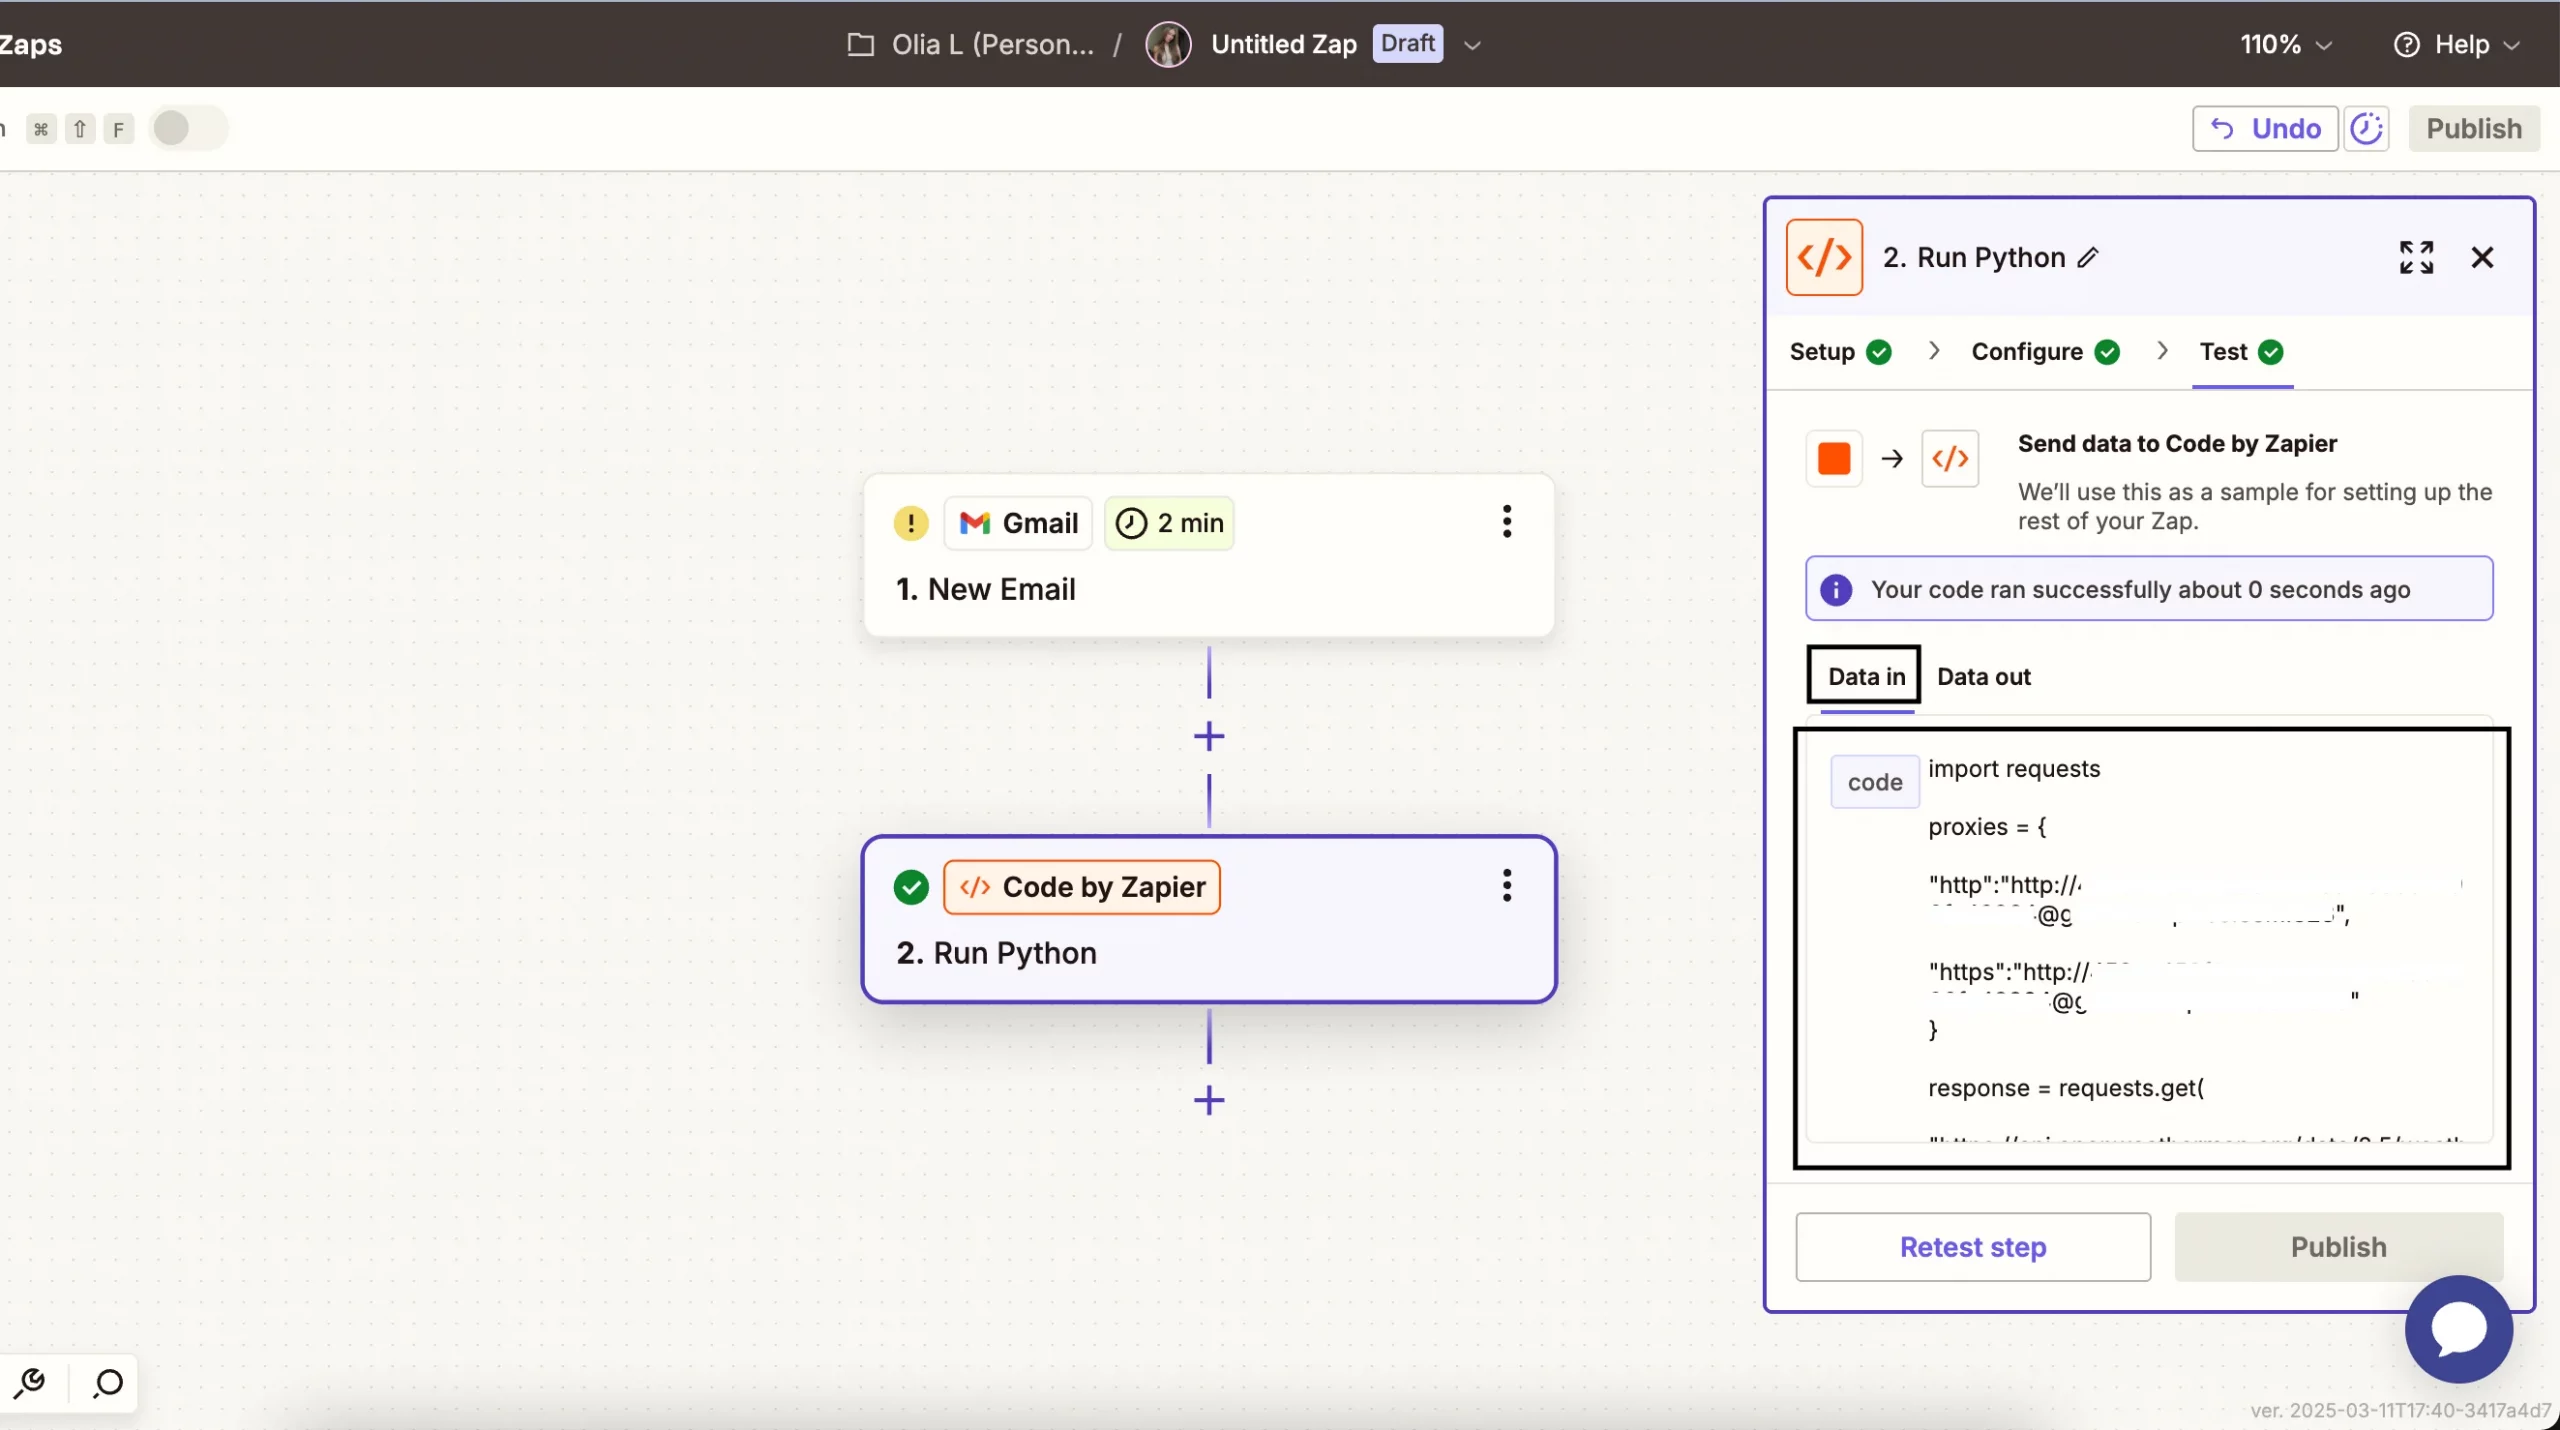
Task: Switch to the Configure tab
Action: 2045,351
